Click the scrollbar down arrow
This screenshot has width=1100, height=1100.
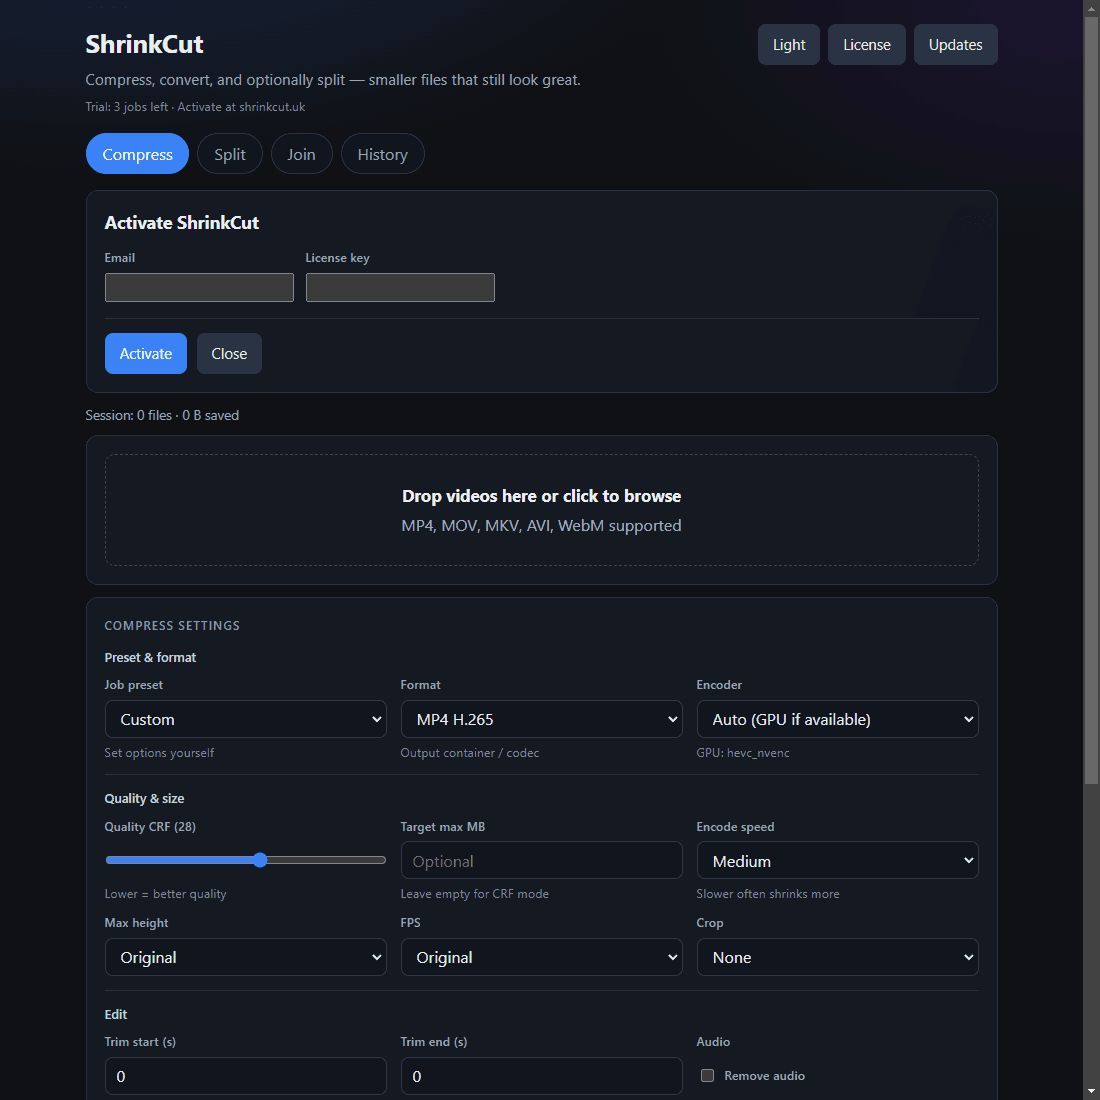(1092, 1092)
